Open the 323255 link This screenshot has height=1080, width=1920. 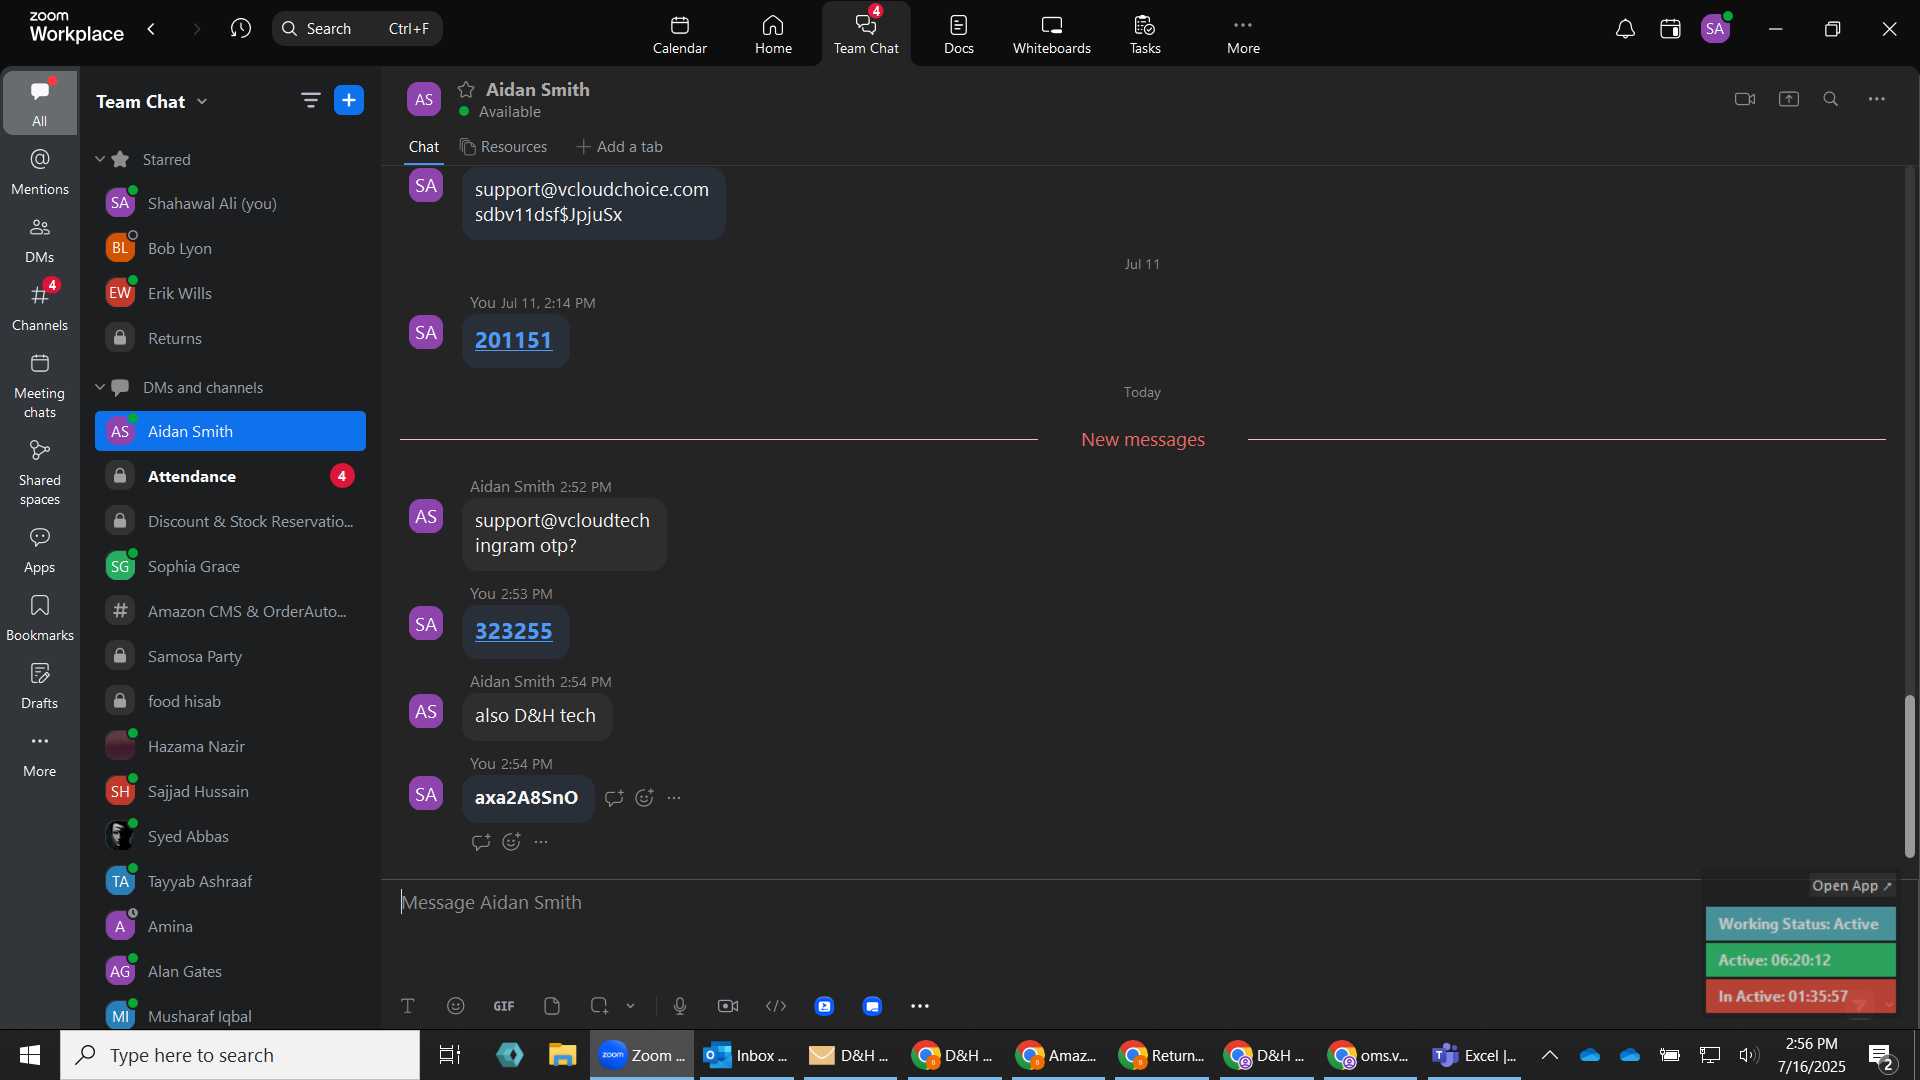(x=513, y=632)
